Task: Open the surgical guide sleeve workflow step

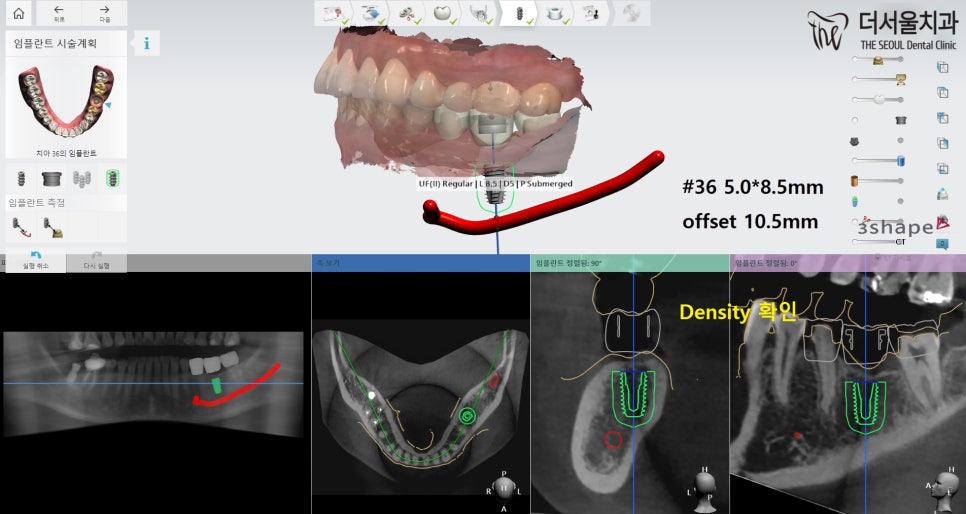Action: click(553, 13)
